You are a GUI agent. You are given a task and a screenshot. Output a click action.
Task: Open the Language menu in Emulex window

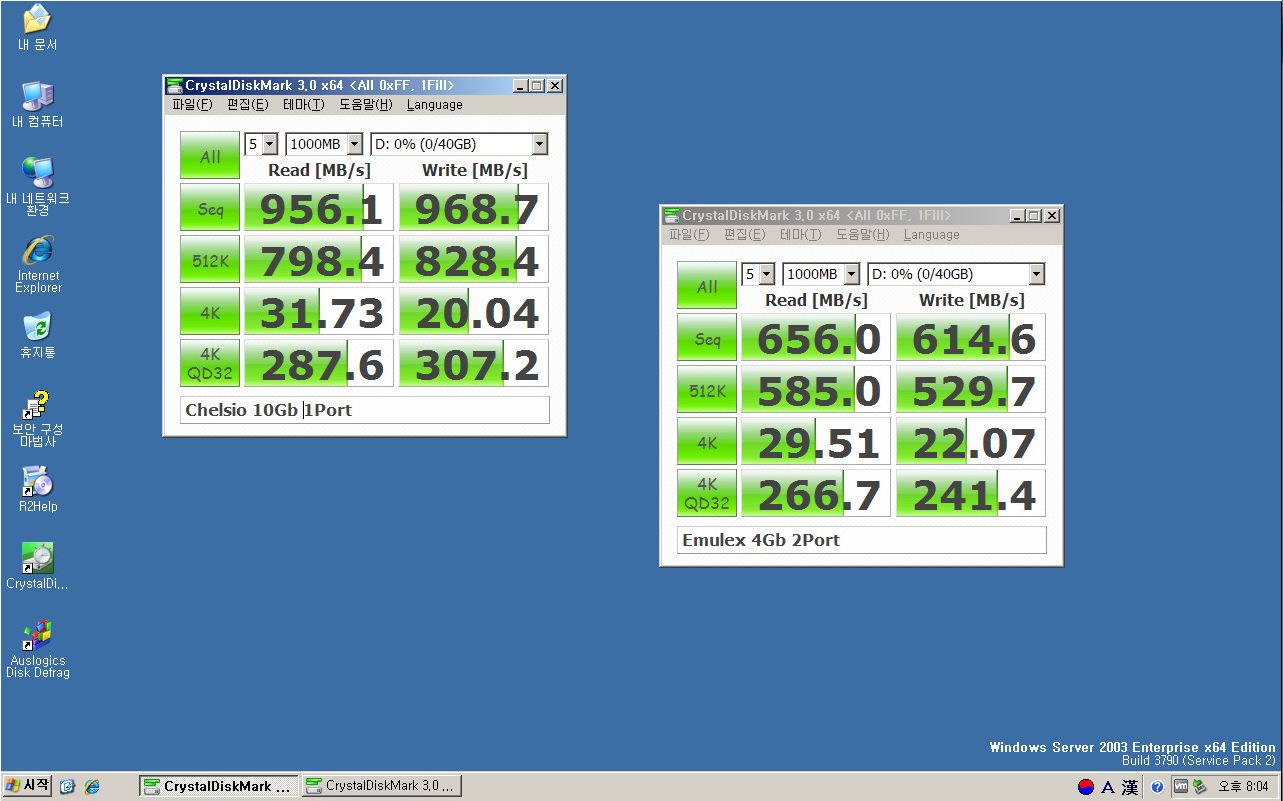tap(932, 234)
